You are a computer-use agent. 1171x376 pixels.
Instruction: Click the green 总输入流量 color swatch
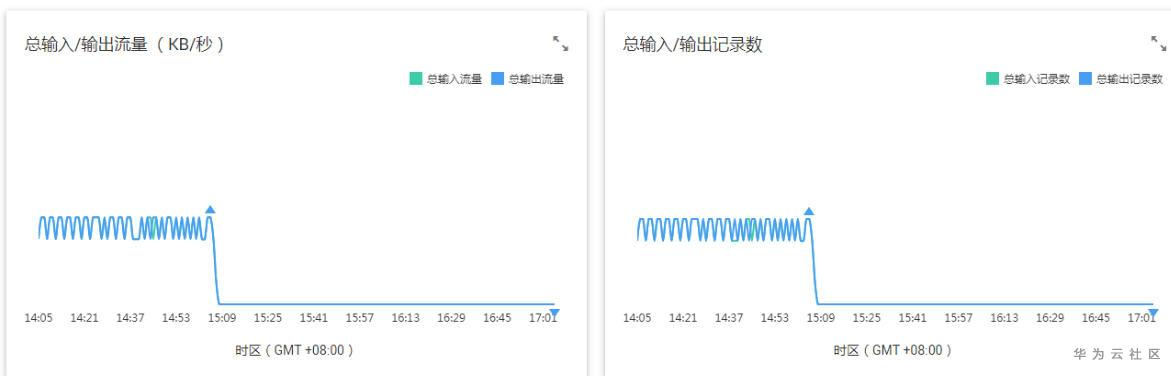coord(415,78)
